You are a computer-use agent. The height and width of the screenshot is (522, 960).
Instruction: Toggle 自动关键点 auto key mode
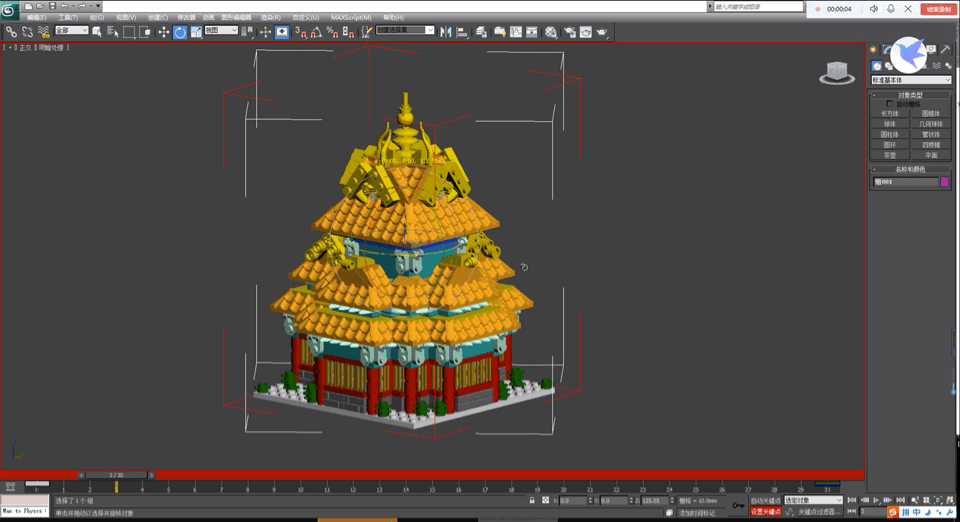[765, 500]
